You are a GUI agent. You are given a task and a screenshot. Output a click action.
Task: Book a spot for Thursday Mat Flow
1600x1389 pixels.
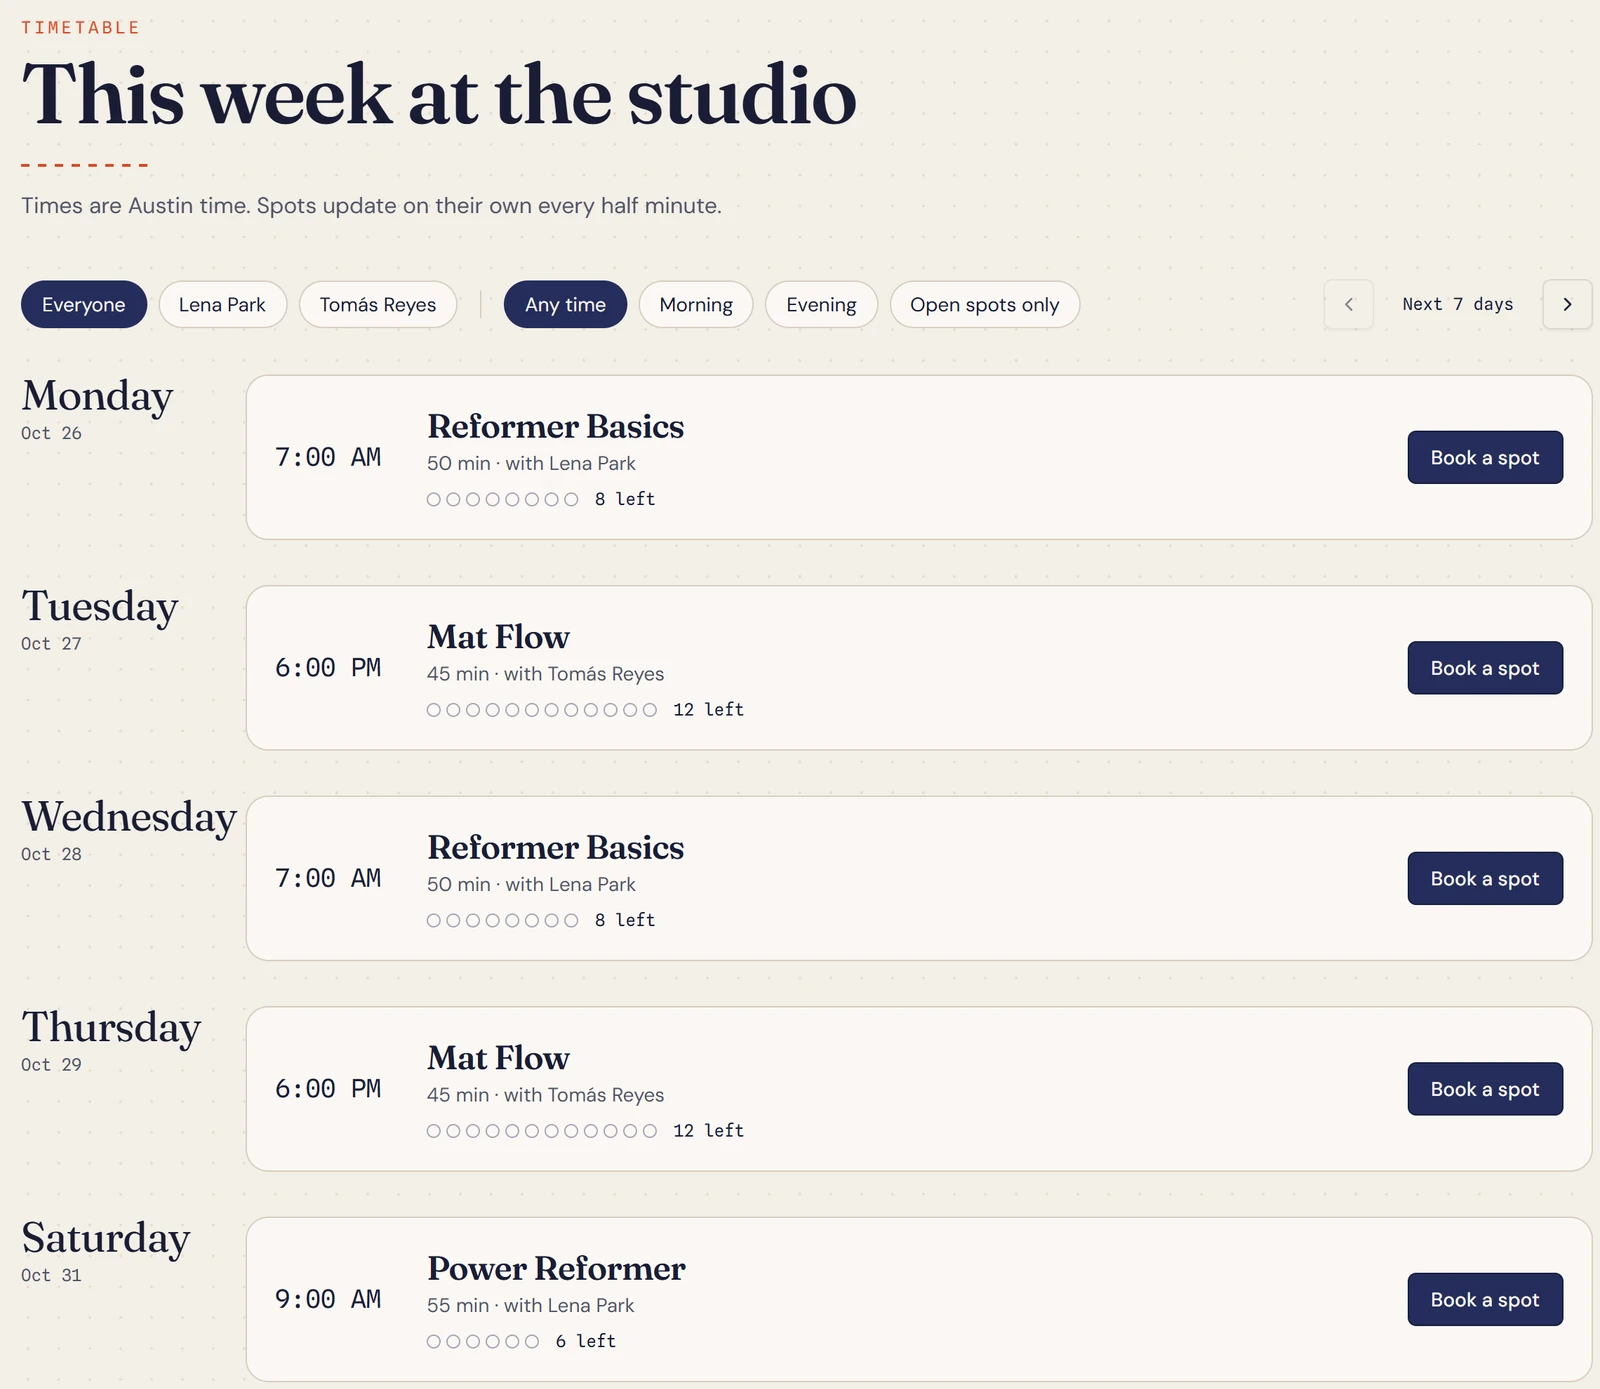(1485, 1089)
